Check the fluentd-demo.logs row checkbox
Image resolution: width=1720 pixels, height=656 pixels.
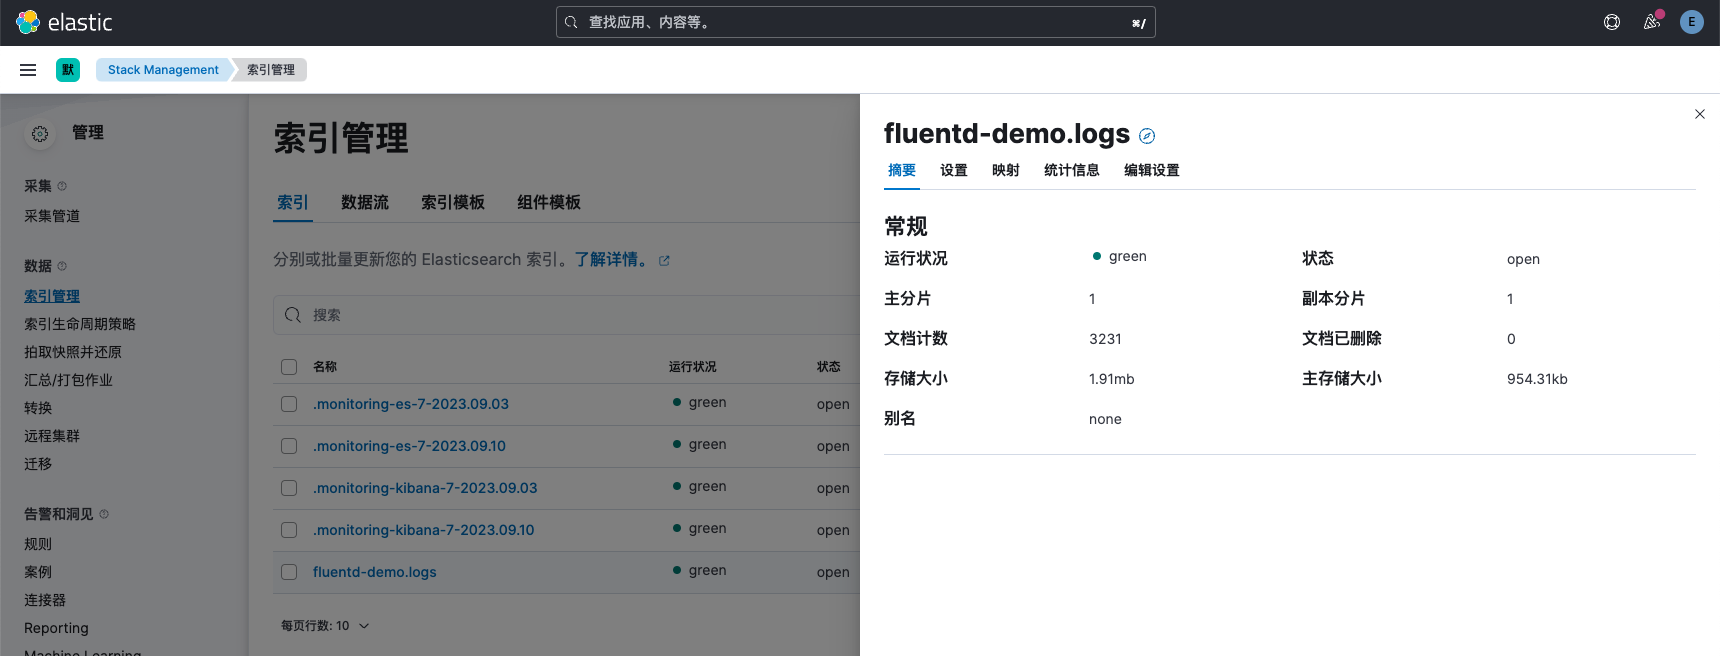tap(289, 572)
